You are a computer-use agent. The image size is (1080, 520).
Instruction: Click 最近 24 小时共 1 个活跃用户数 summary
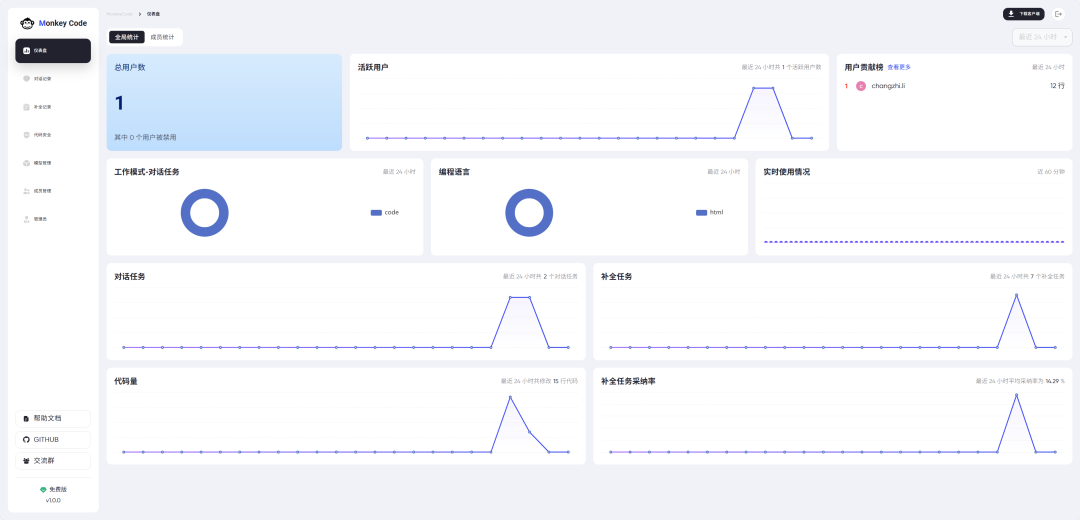click(781, 67)
